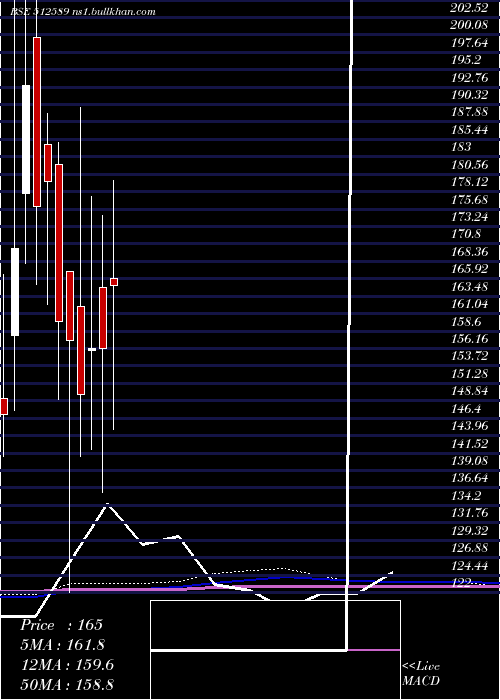This screenshot has height=700, width=500.
Task: Click the price label 168.36
Action: pos(469,252)
